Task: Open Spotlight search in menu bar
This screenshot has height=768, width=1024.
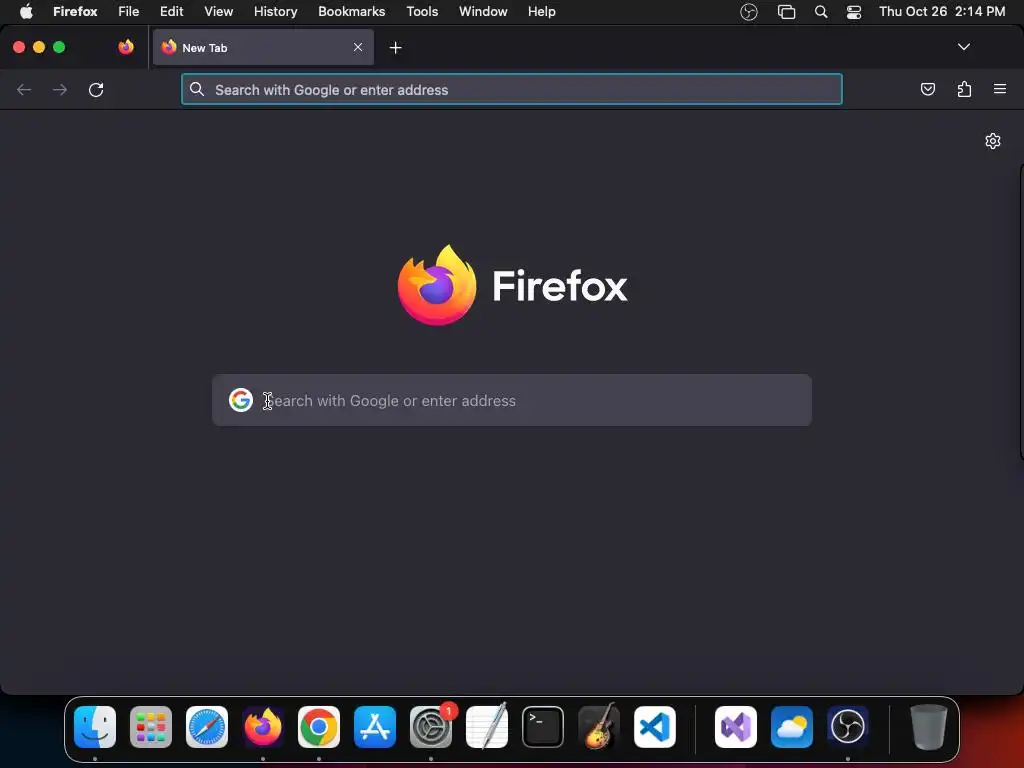Action: [x=821, y=12]
